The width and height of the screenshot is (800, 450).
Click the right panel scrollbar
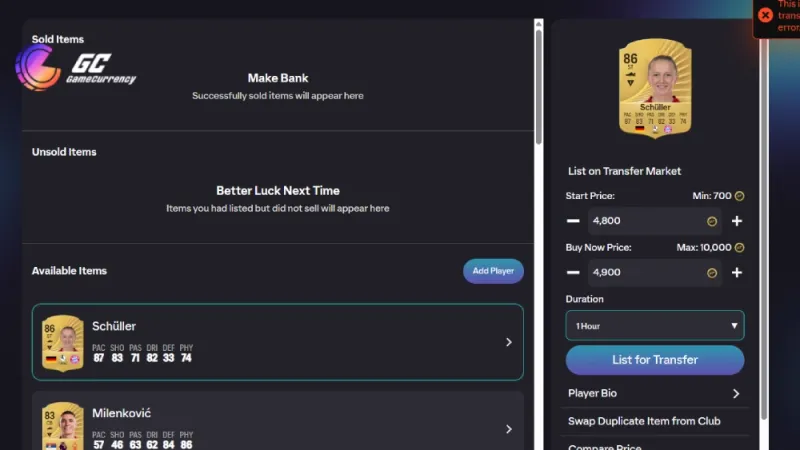[x=764, y=230]
